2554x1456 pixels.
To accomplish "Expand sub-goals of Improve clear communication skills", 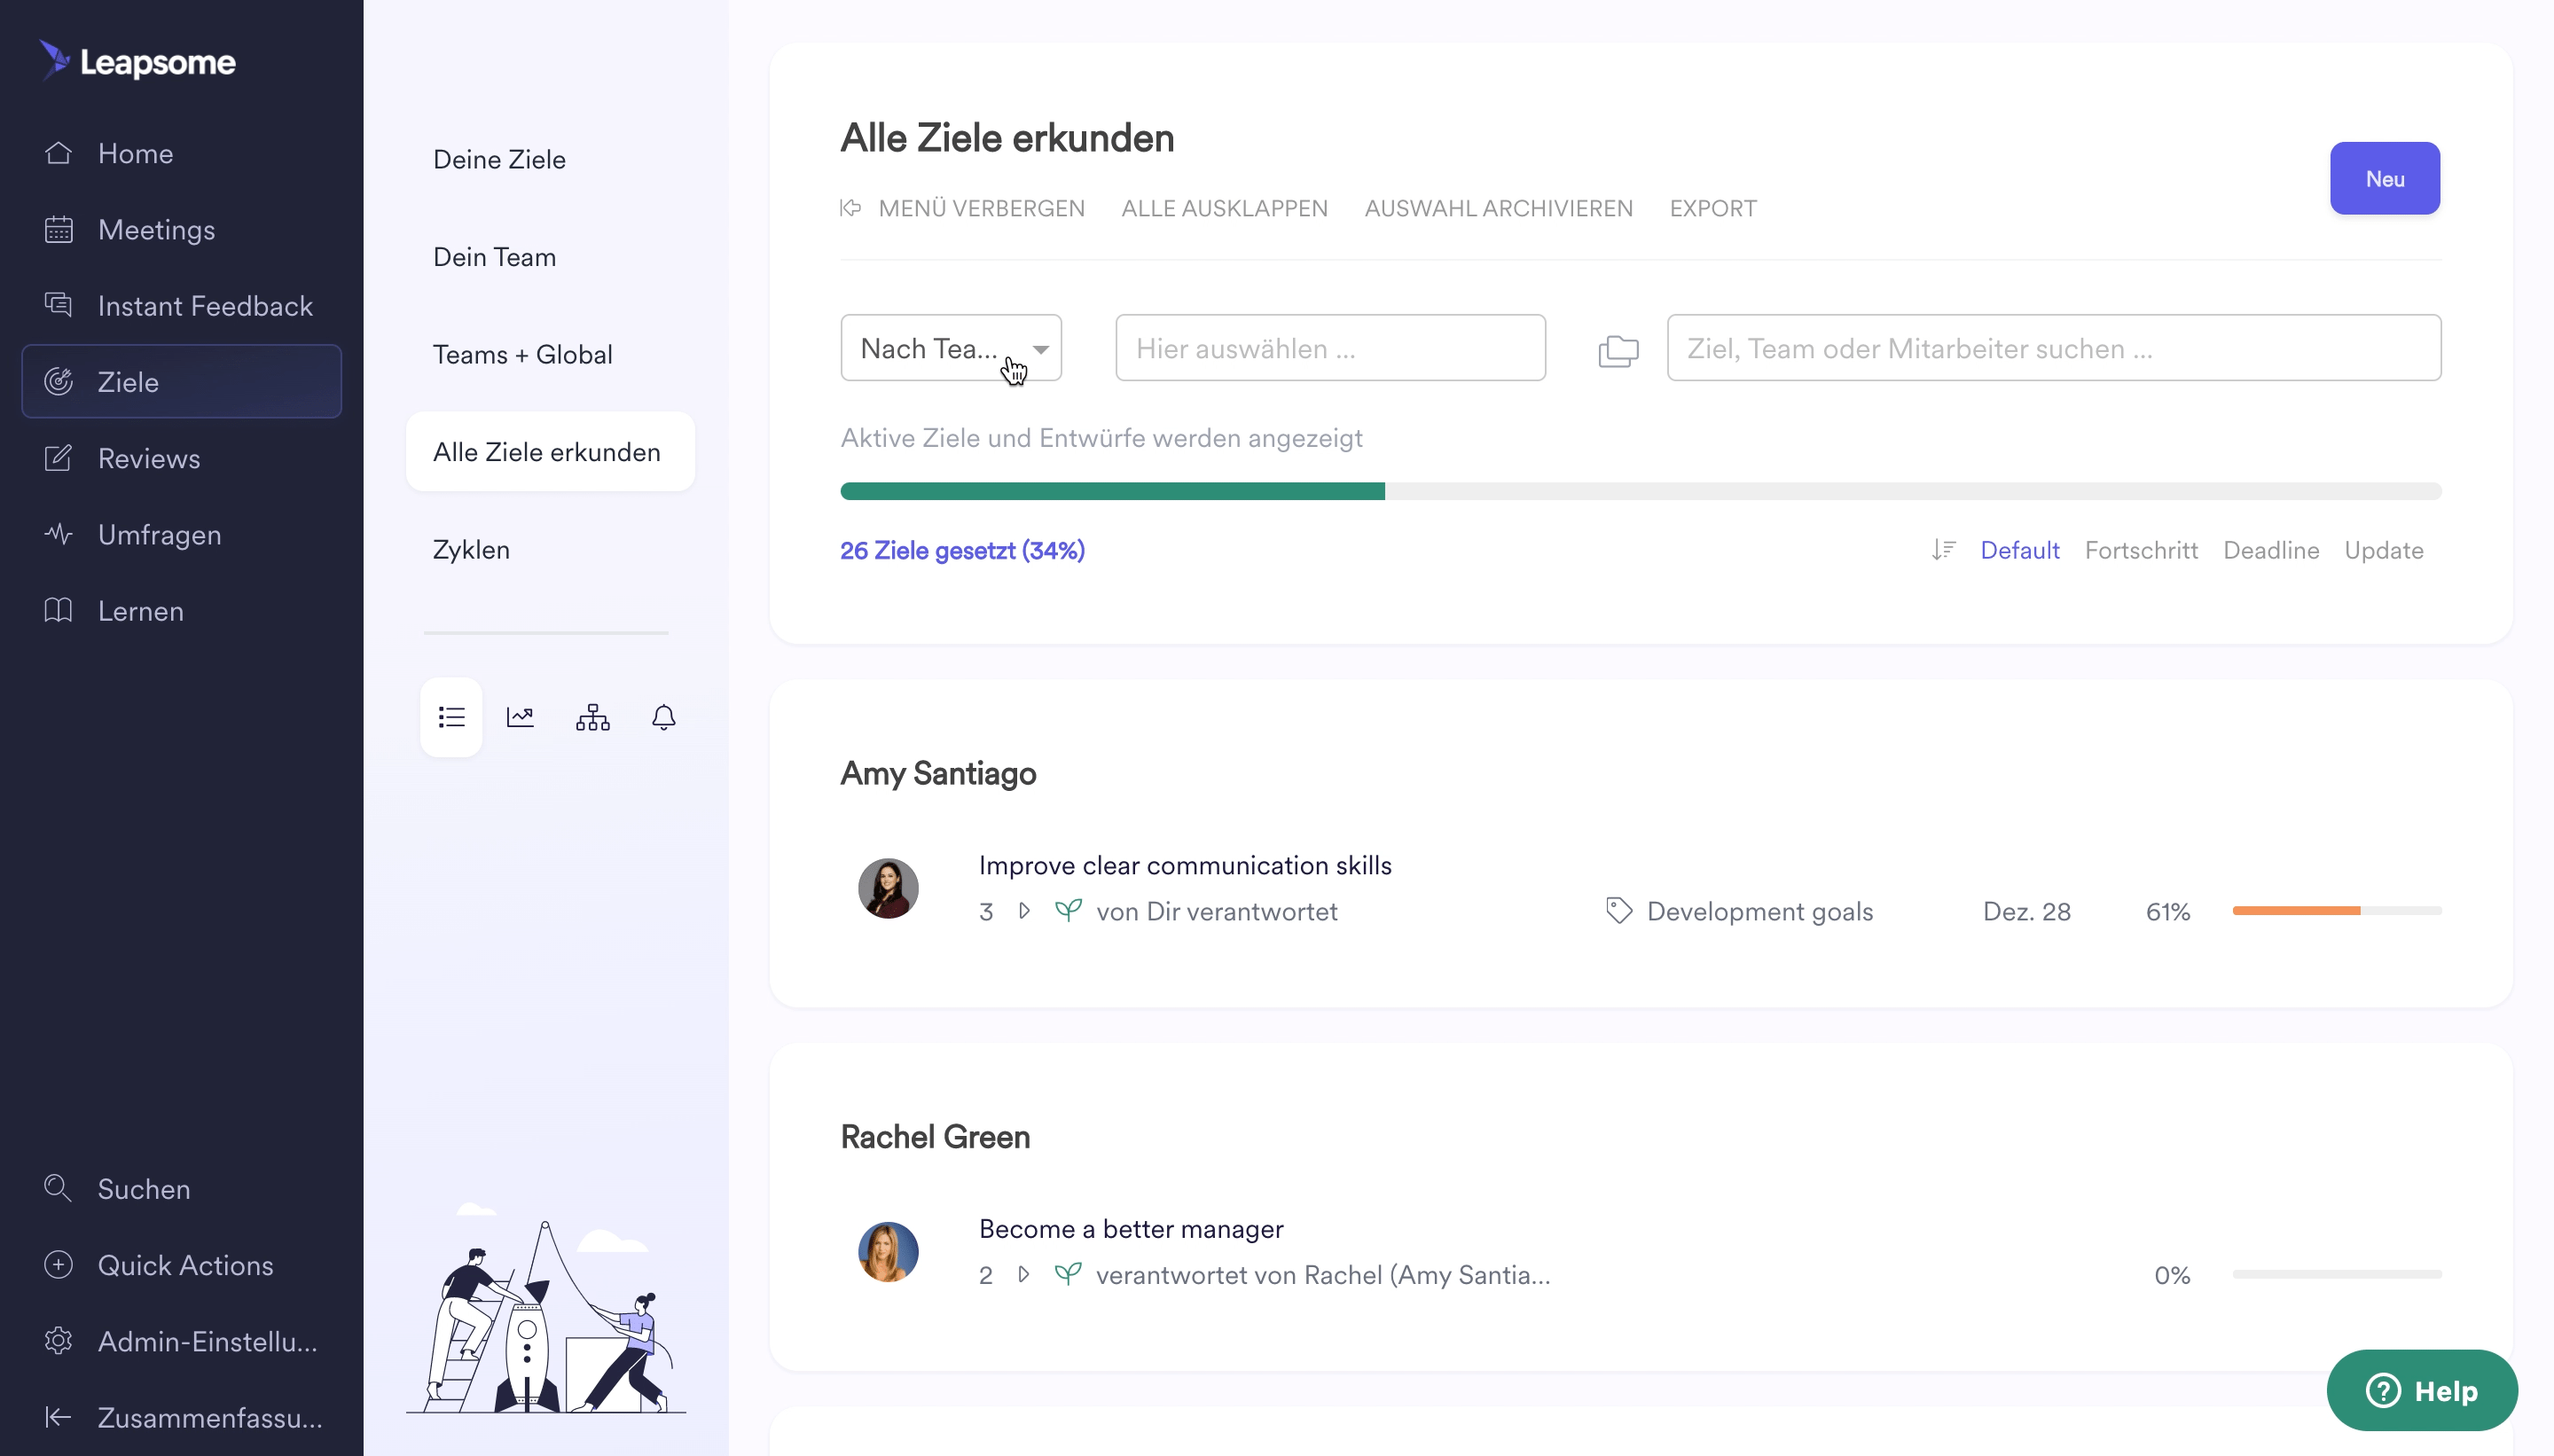I will (1024, 910).
